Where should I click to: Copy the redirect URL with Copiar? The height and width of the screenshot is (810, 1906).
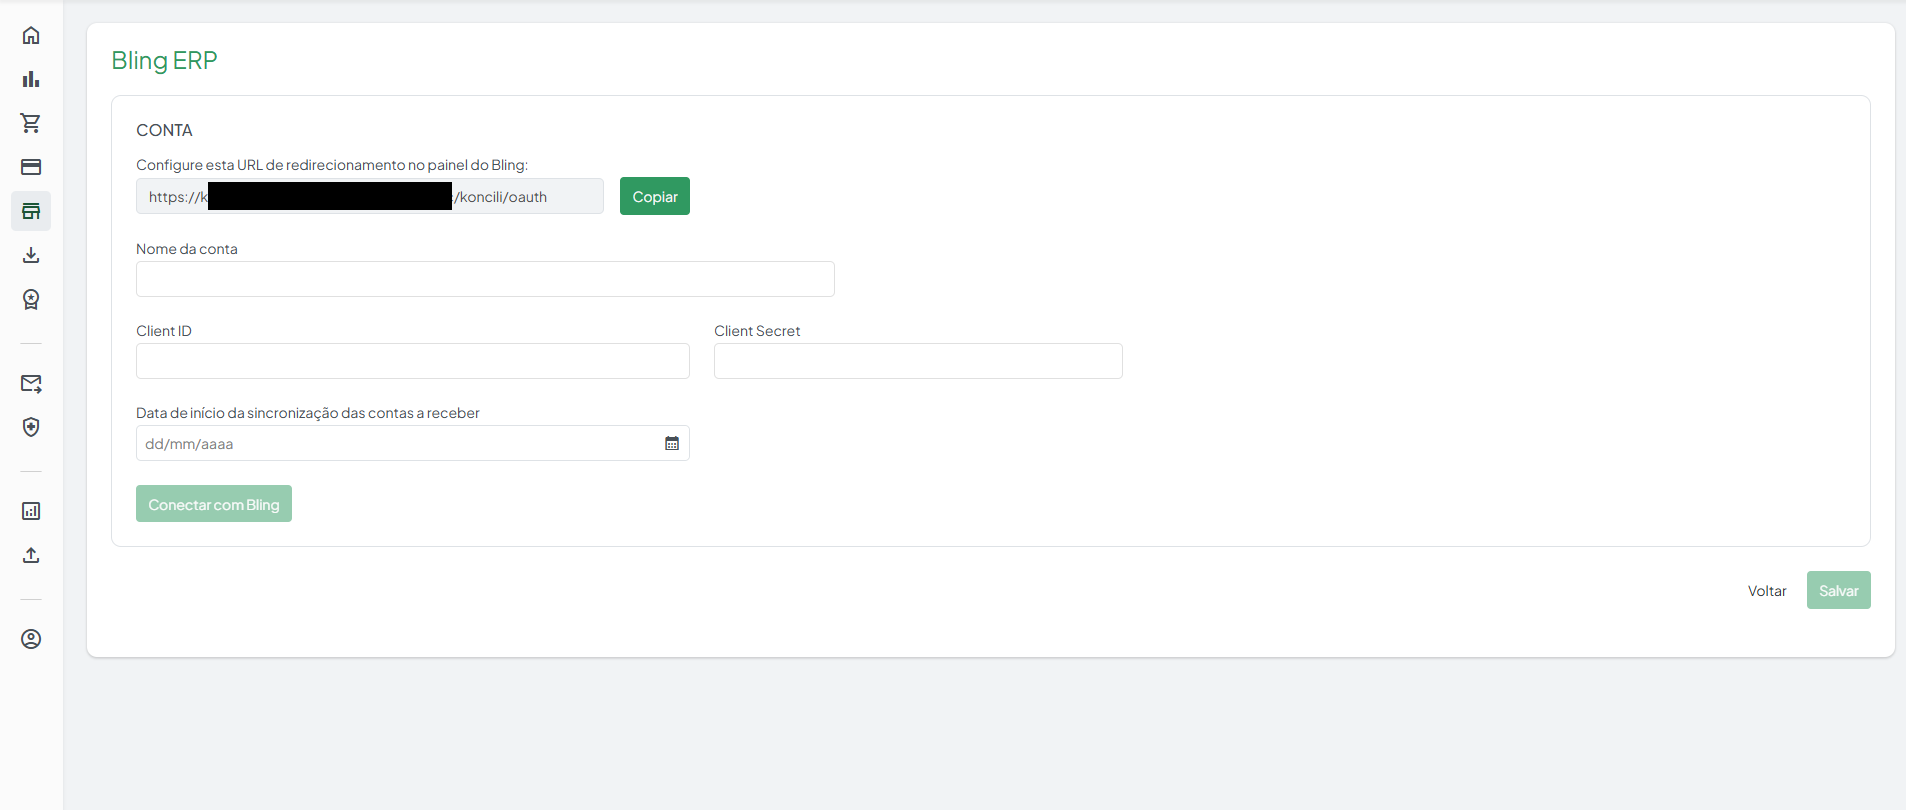pos(655,196)
